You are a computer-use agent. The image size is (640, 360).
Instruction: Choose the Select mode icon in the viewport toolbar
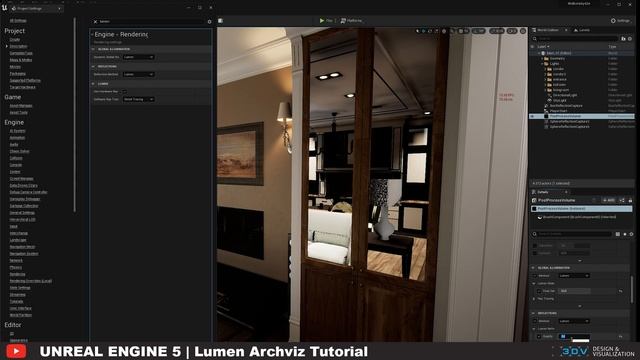pos(417,31)
